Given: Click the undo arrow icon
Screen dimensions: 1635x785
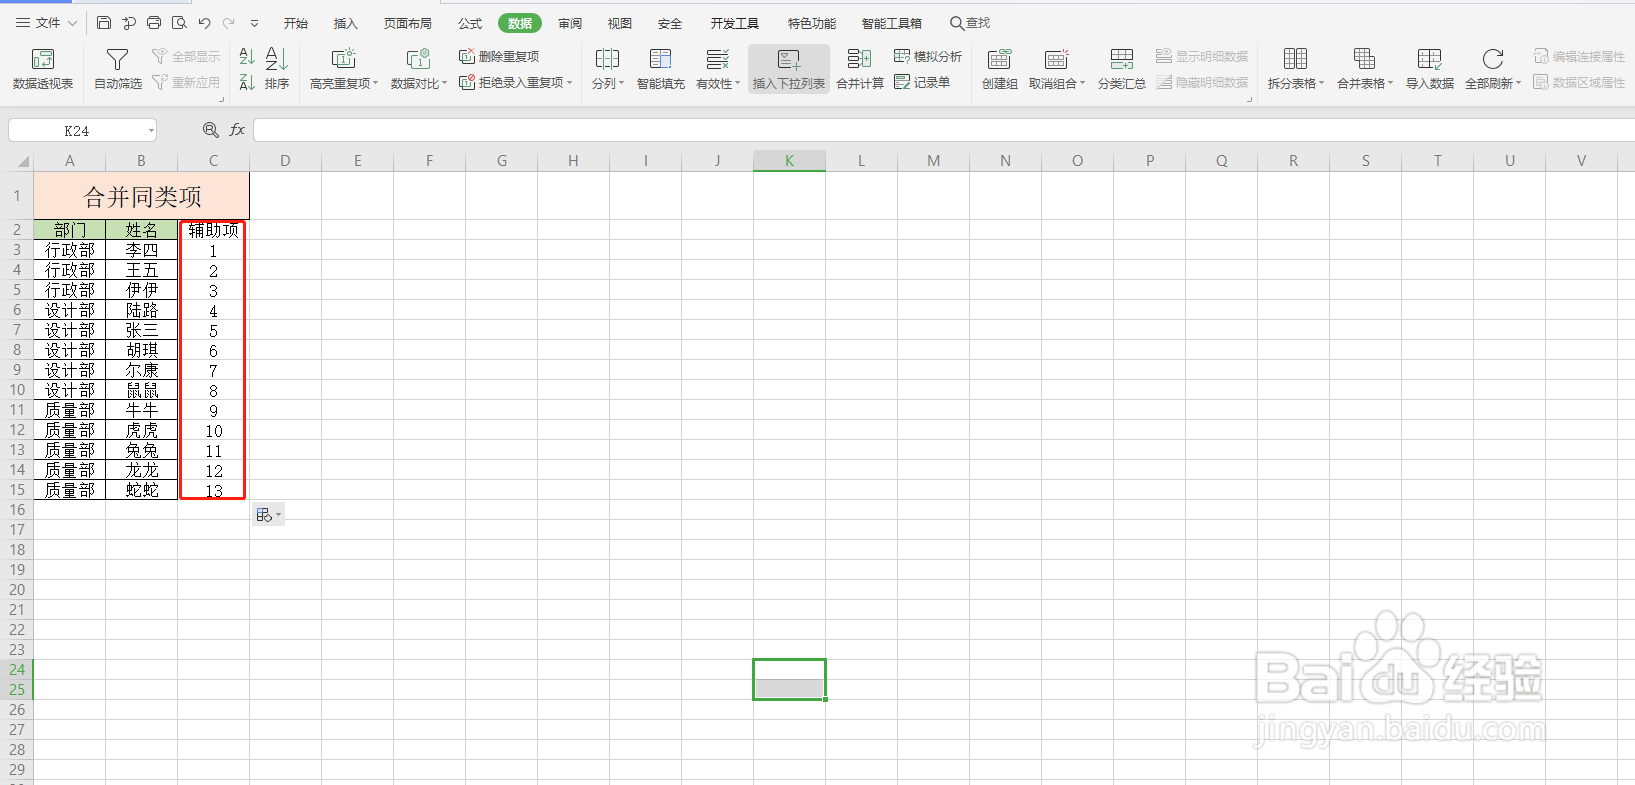Looking at the screenshot, I should [204, 23].
